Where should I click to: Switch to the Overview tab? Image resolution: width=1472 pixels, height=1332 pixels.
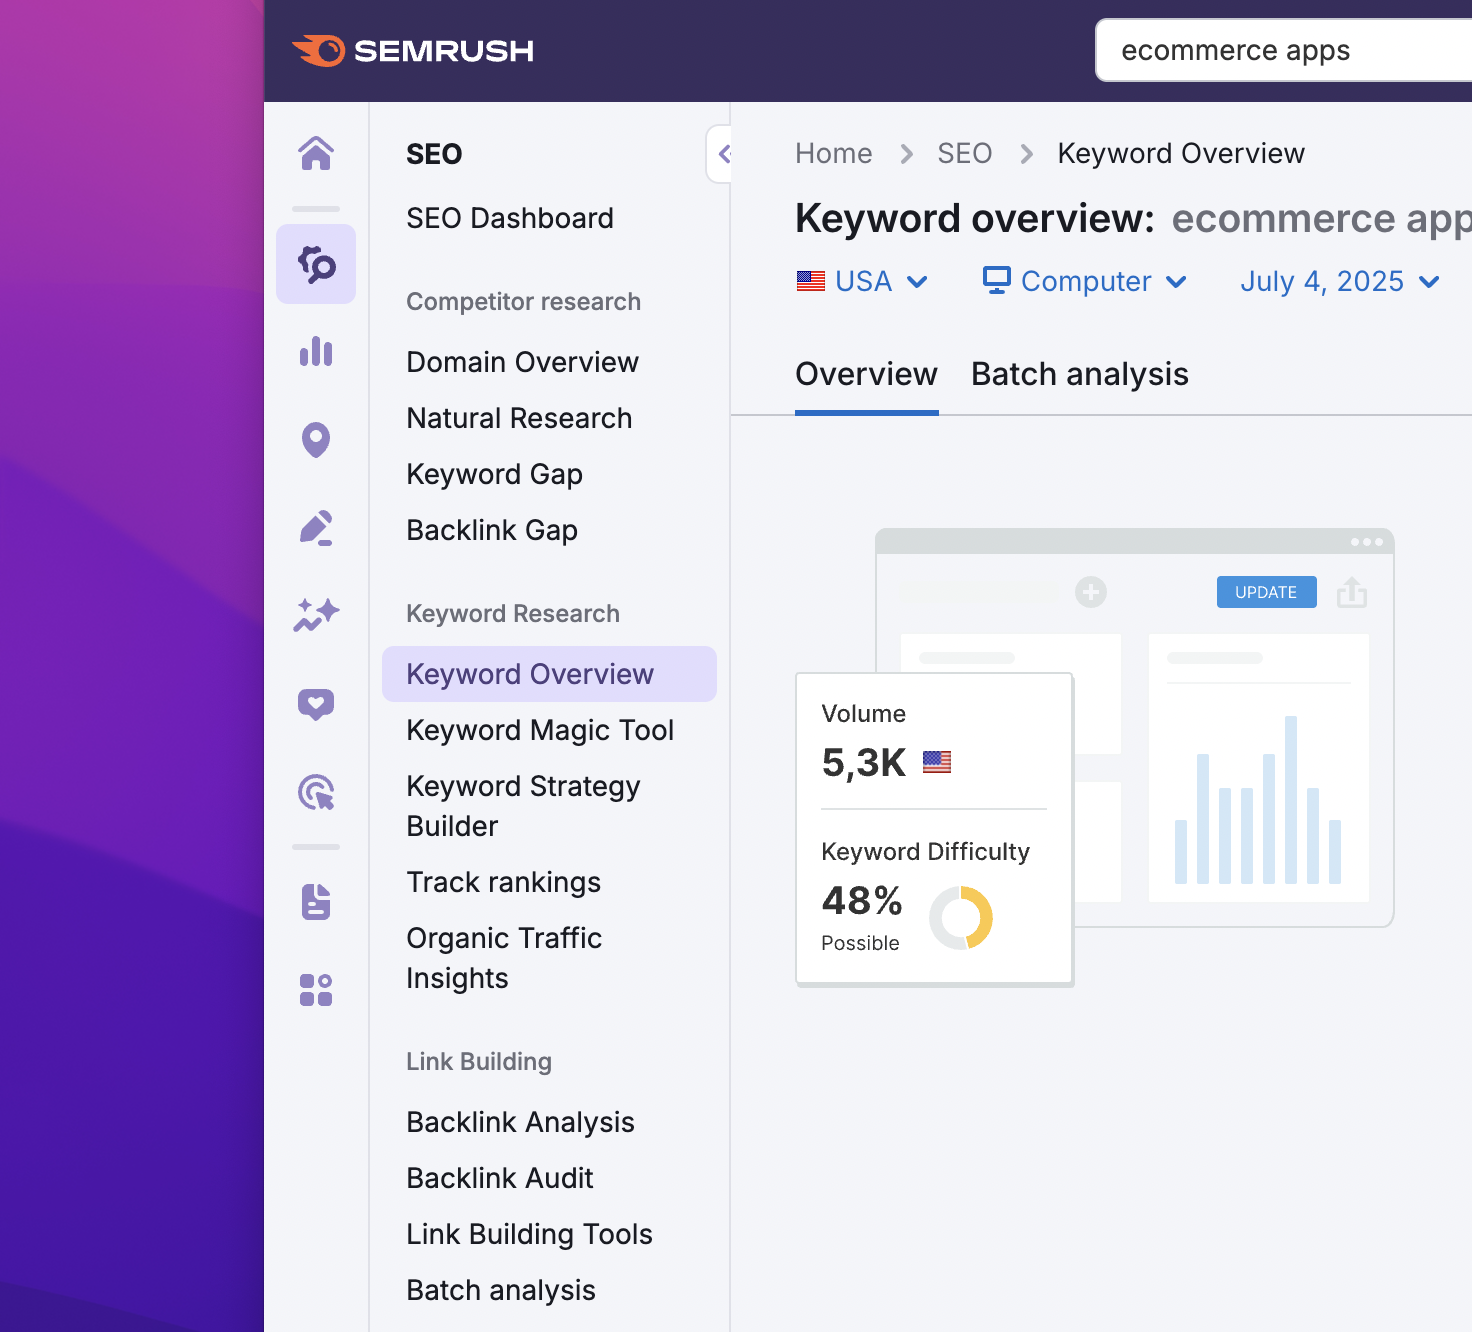[866, 374]
